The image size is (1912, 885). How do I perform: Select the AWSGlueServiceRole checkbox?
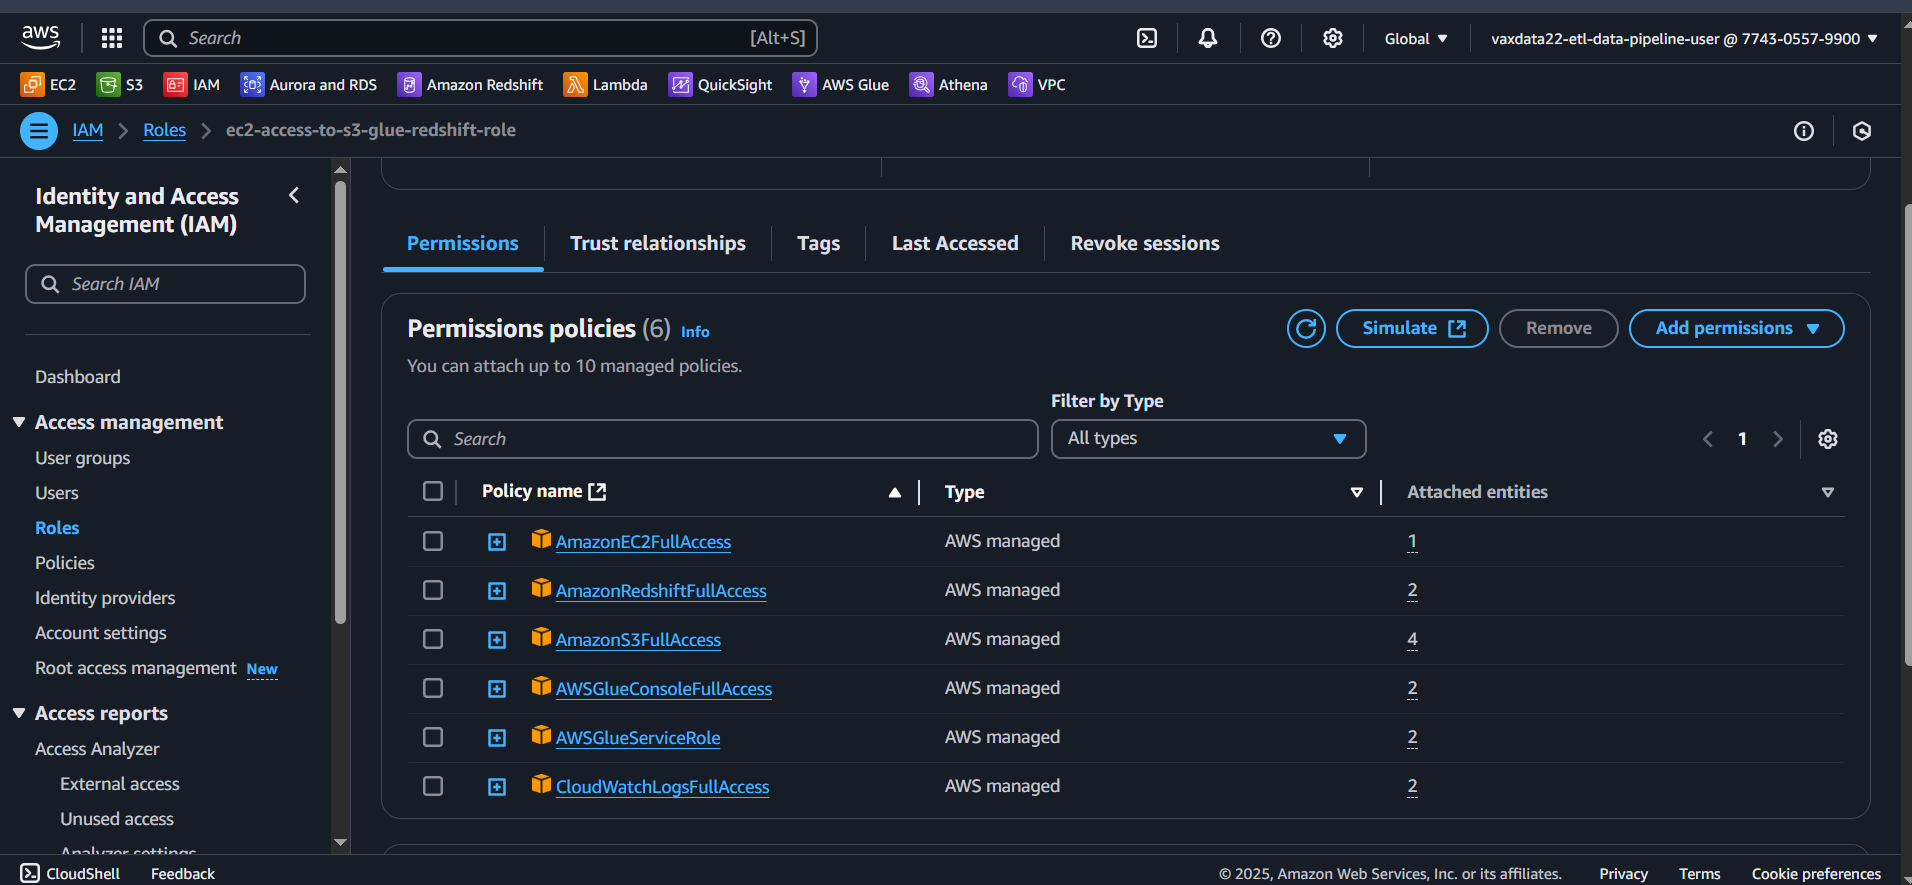[x=433, y=737]
